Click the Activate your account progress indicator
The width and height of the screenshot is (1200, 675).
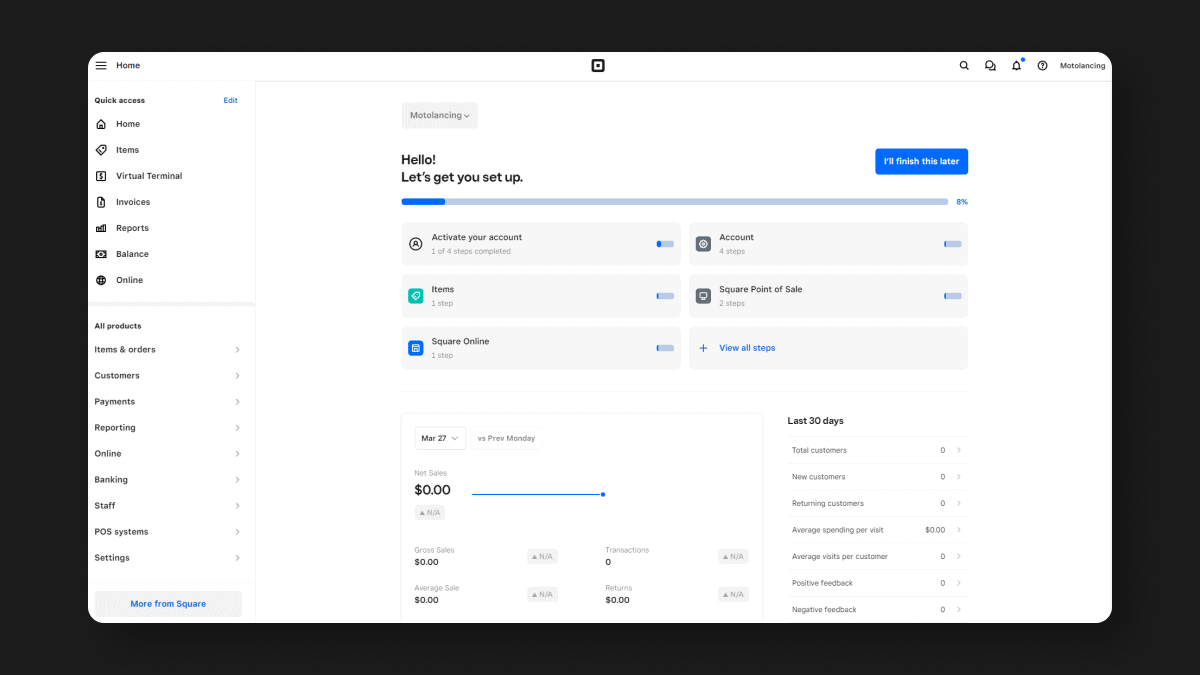(665, 244)
